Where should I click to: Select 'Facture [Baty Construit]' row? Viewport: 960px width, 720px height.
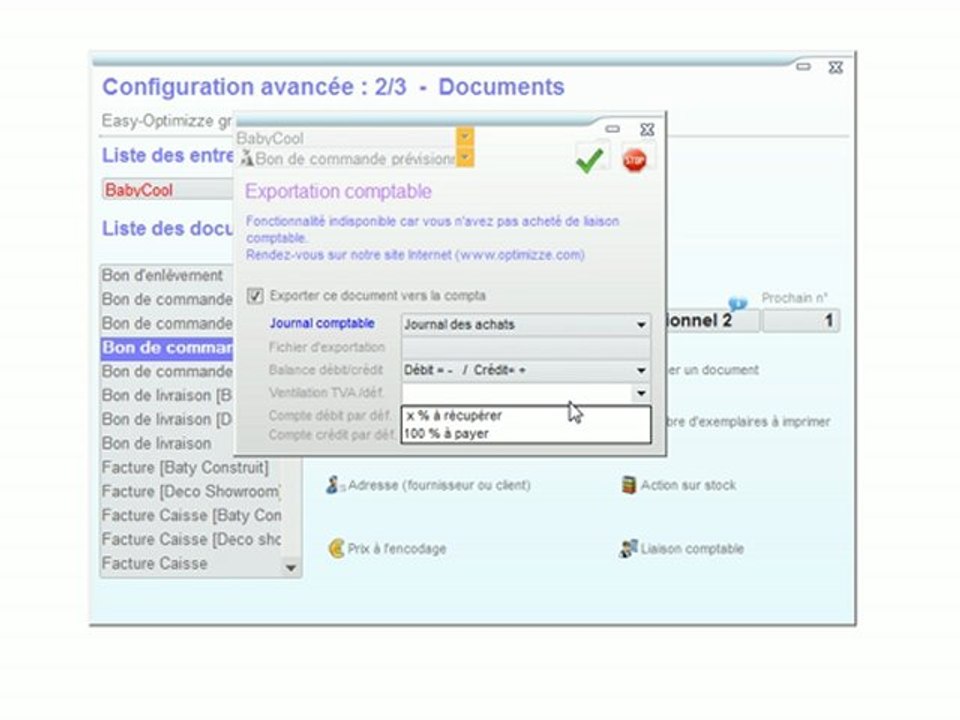coord(190,468)
